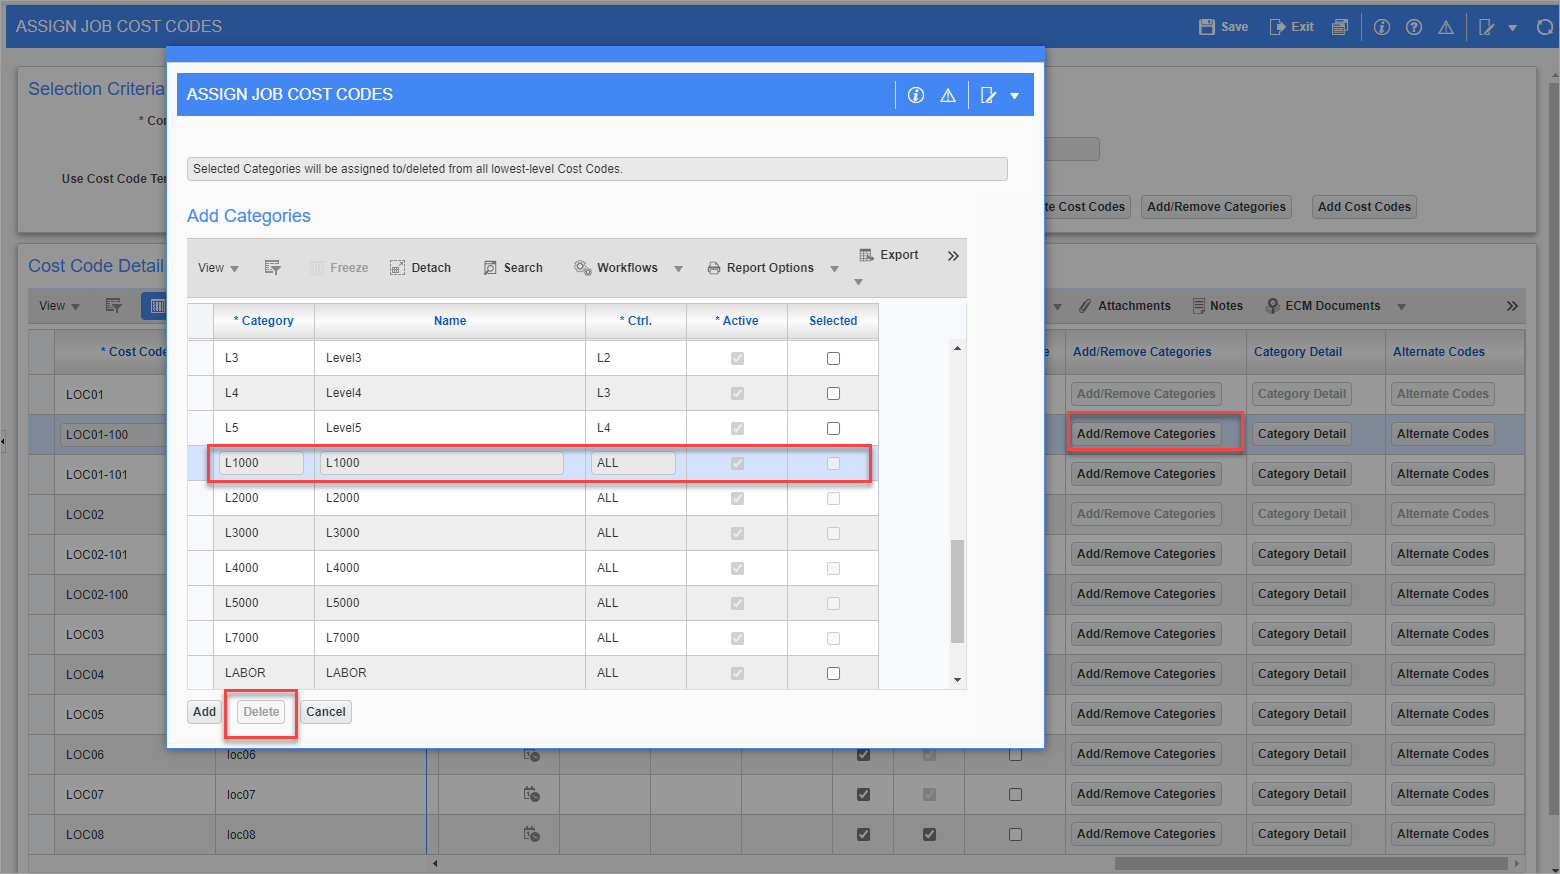1560x874 pixels.
Task: Click the Add Categories table vertical scrollbar
Action: click(957, 590)
